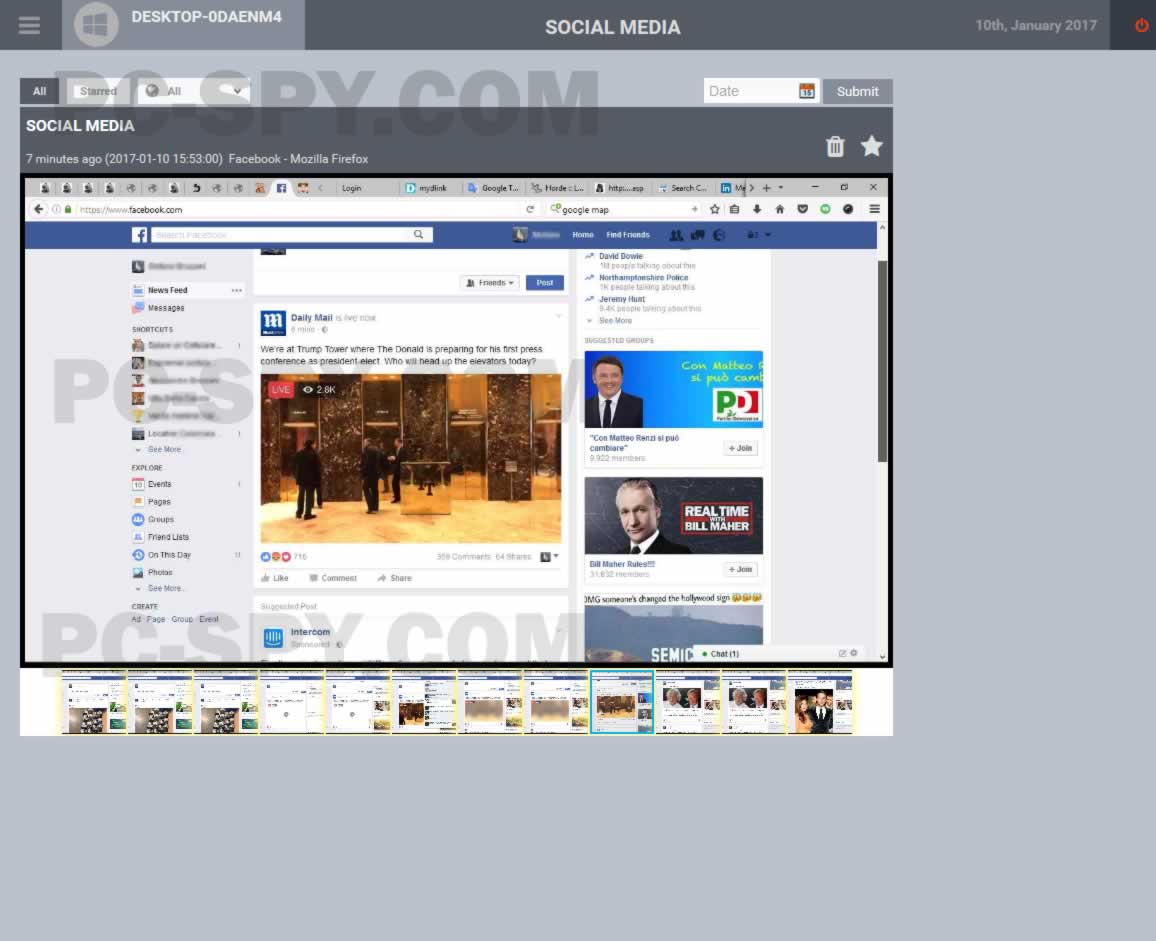The height and width of the screenshot is (941, 1156).
Task: Expand See More under trending topics
Action: click(x=615, y=321)
